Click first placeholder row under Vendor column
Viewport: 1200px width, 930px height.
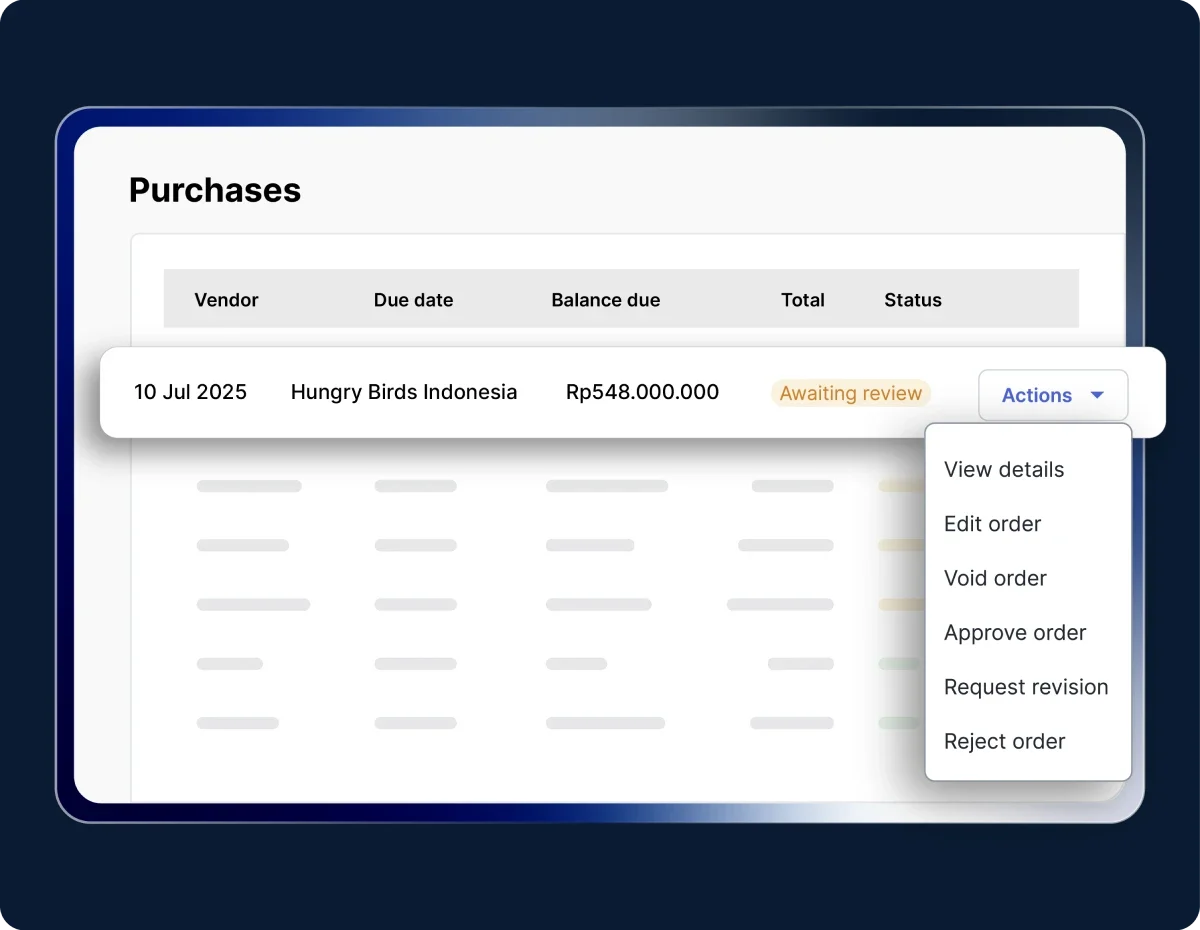coord(249,486)
